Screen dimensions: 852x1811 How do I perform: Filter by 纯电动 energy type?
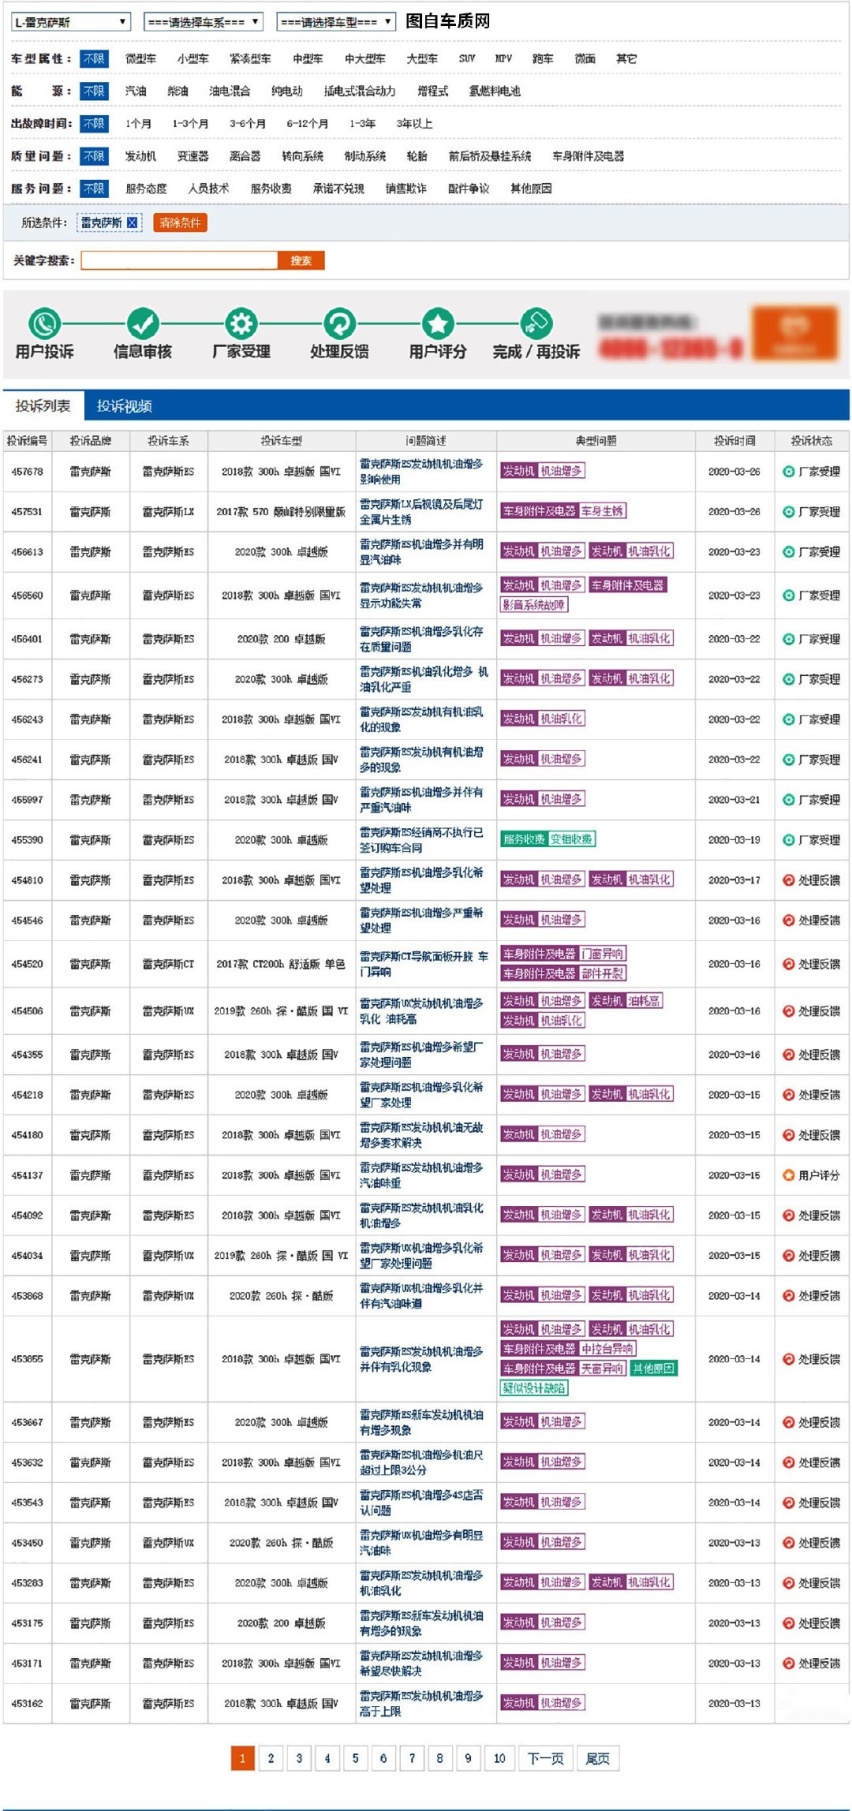287,91
